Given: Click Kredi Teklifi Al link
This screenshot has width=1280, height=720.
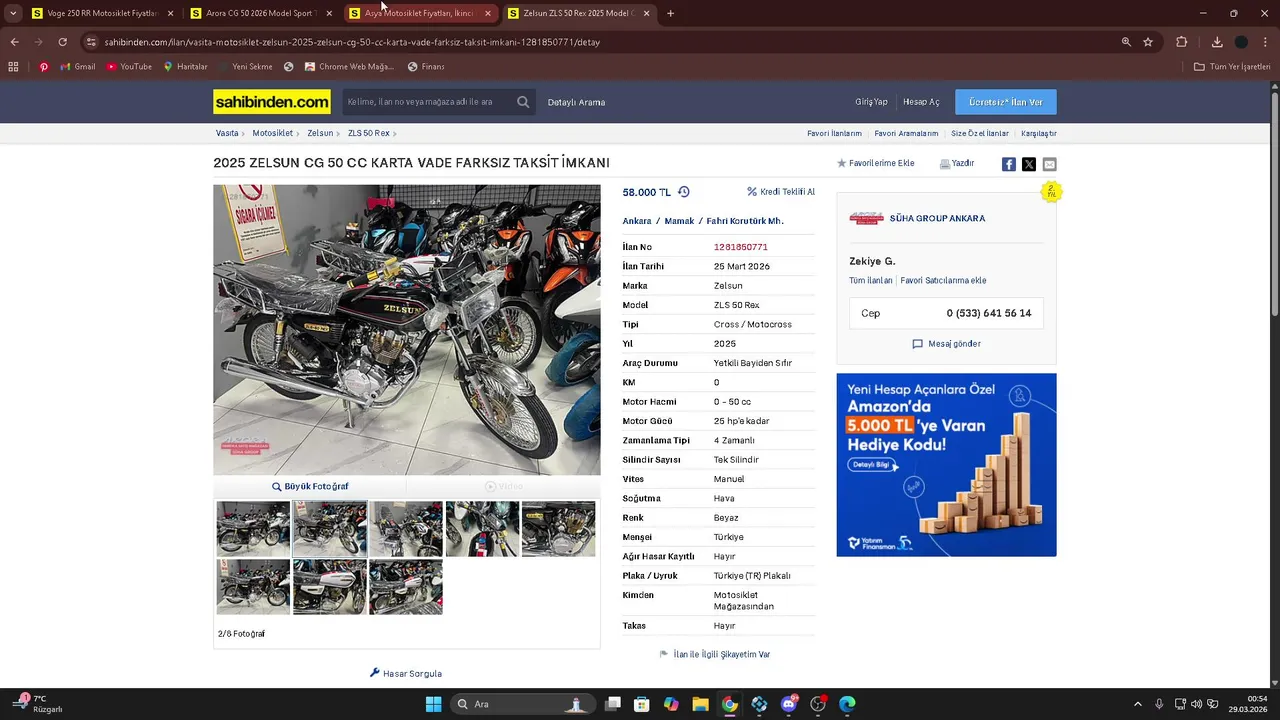Looking at the screenshot, I should (781, 192).
